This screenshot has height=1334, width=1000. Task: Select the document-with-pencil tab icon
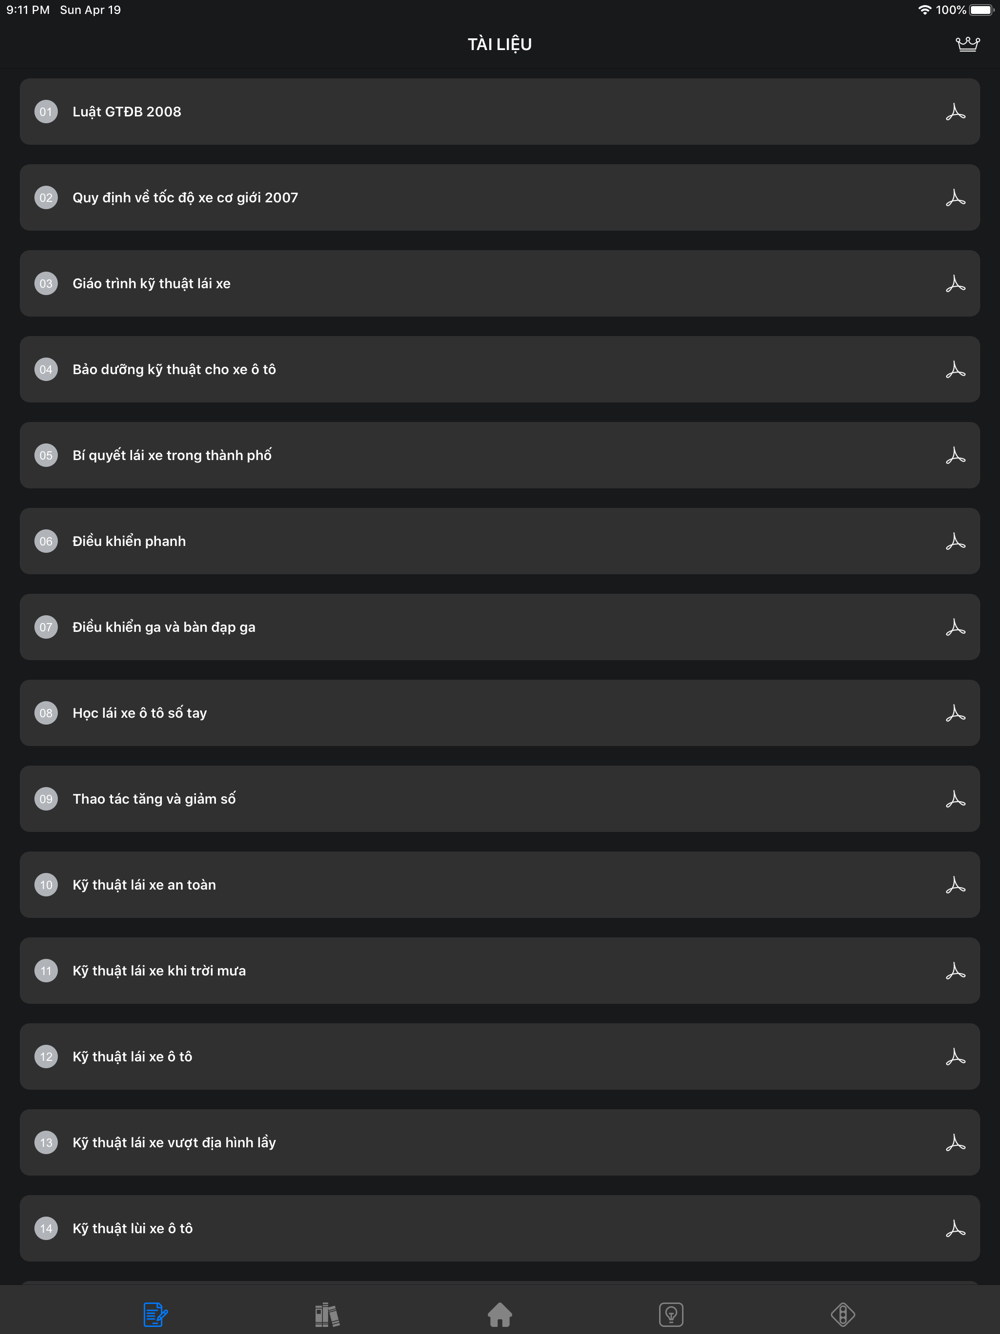pyautogui.click(x=155, y=1314)
